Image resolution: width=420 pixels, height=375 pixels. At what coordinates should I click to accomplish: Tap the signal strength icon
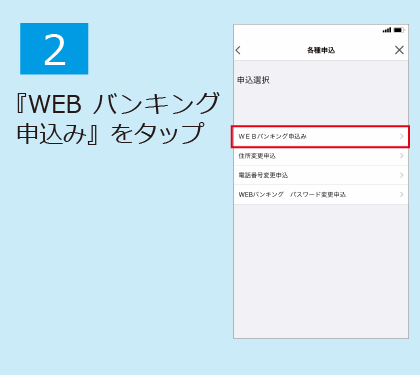[387, 30]
